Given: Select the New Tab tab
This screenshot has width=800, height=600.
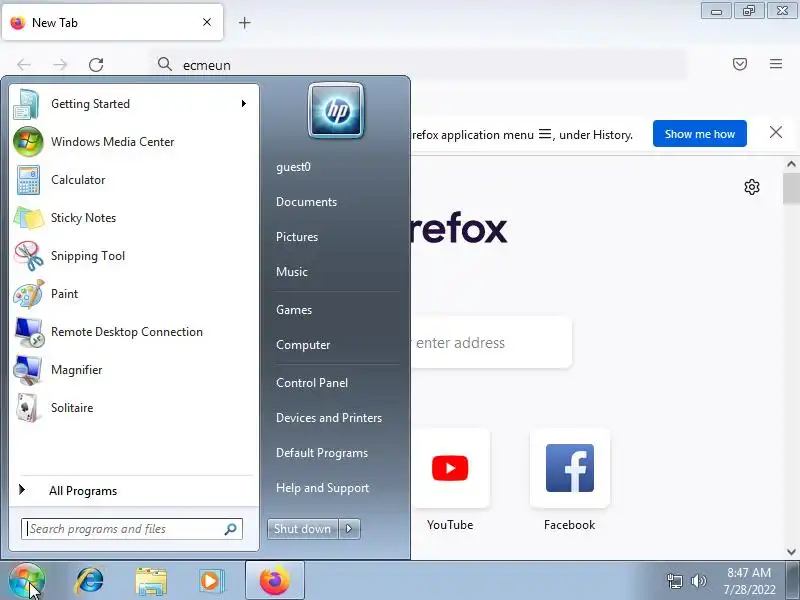Looking at the screenshot, I should point(112,22).
